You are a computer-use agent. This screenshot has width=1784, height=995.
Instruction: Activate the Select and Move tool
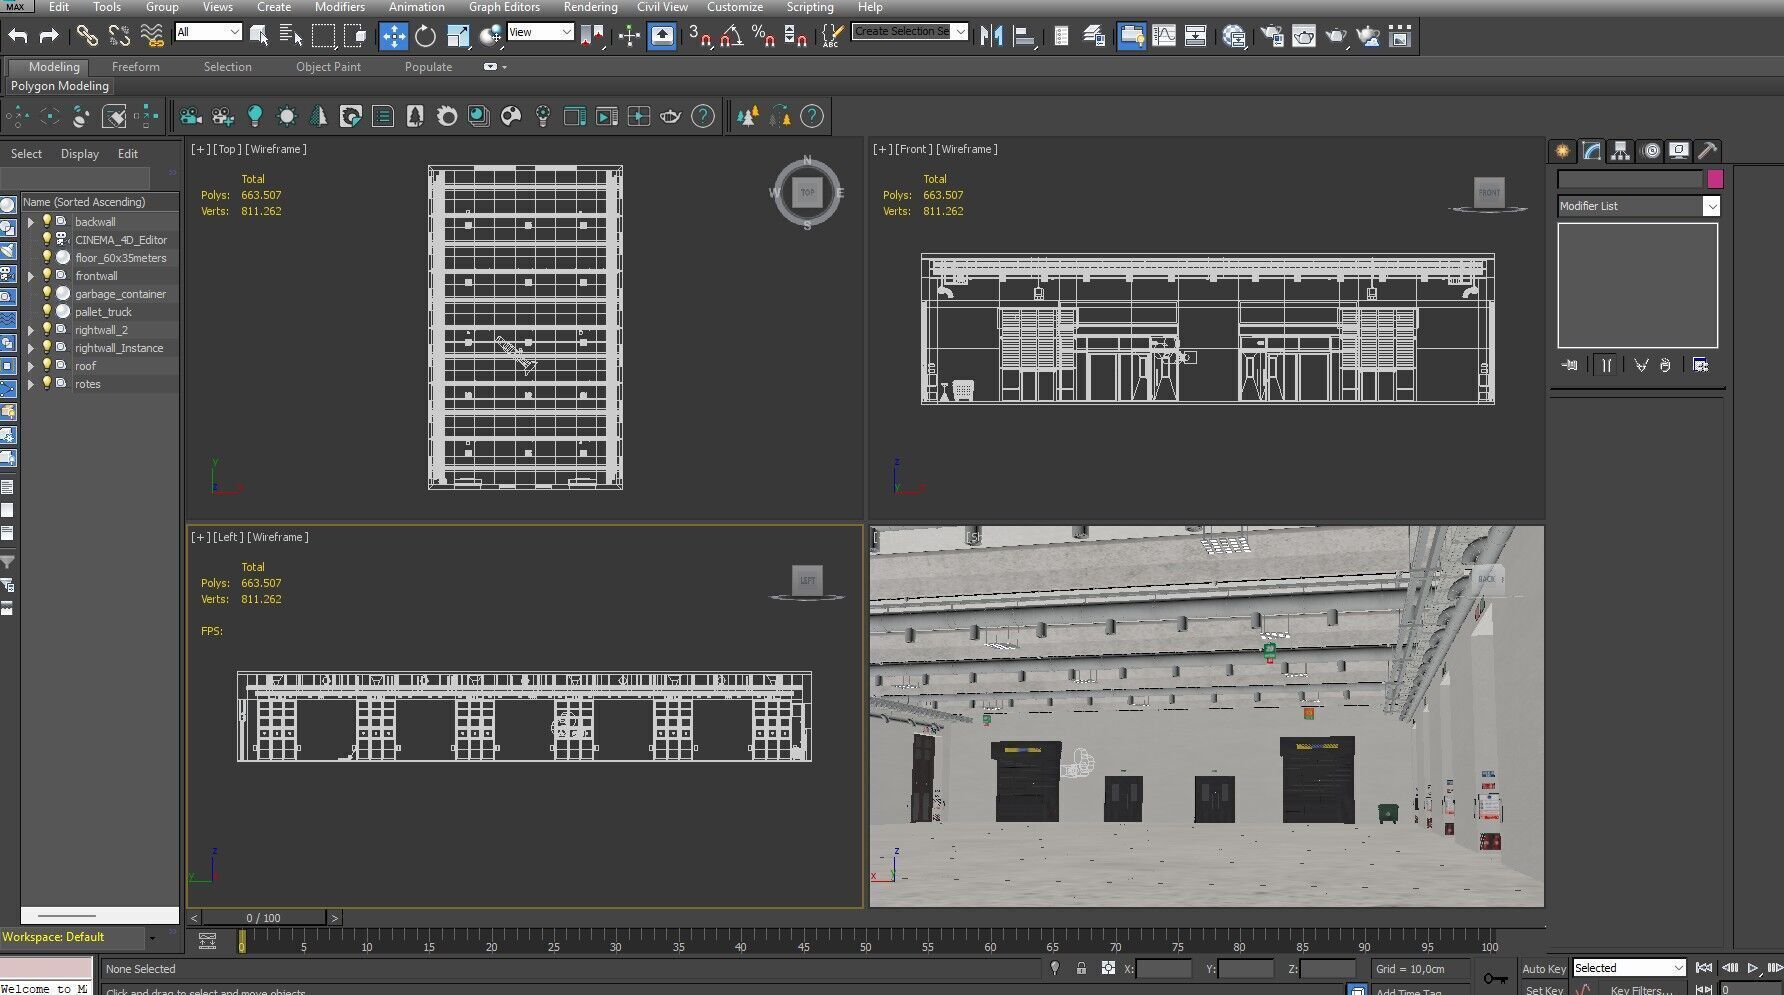[x=393, y=36]
